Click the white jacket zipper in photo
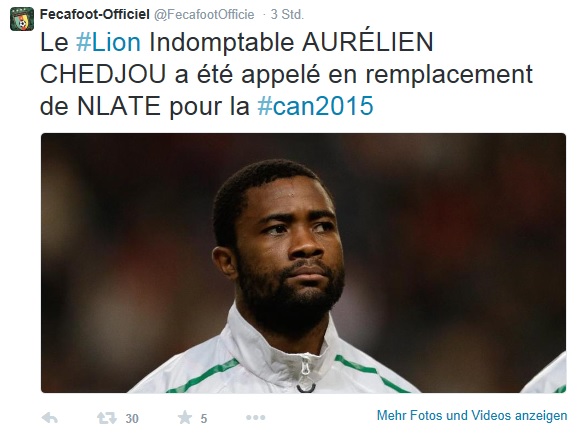 [x=305, y=372]
